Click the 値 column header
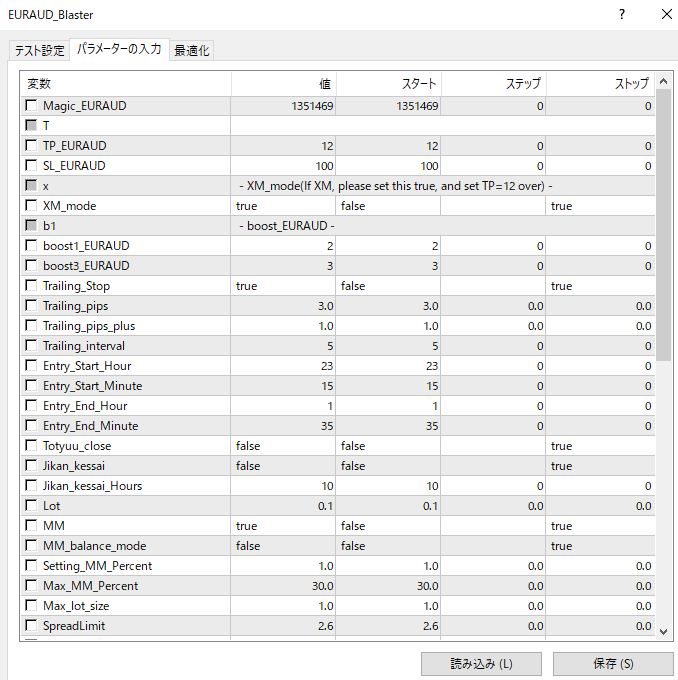678x680 pixels. click(283, 83)
